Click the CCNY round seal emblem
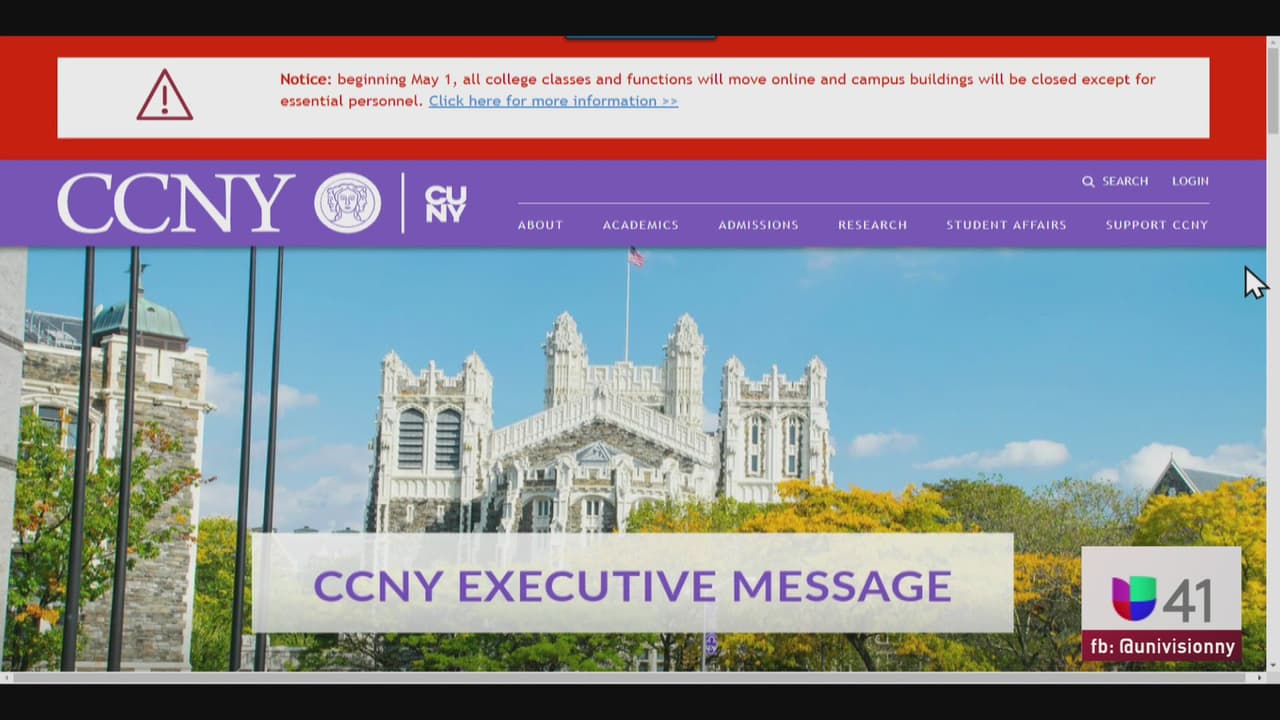 coord(347,203)
